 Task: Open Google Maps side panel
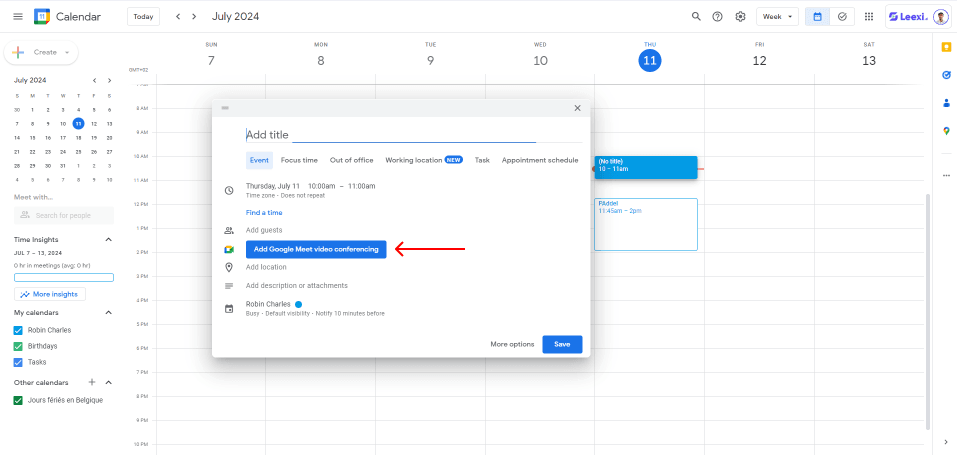point(946,131)
